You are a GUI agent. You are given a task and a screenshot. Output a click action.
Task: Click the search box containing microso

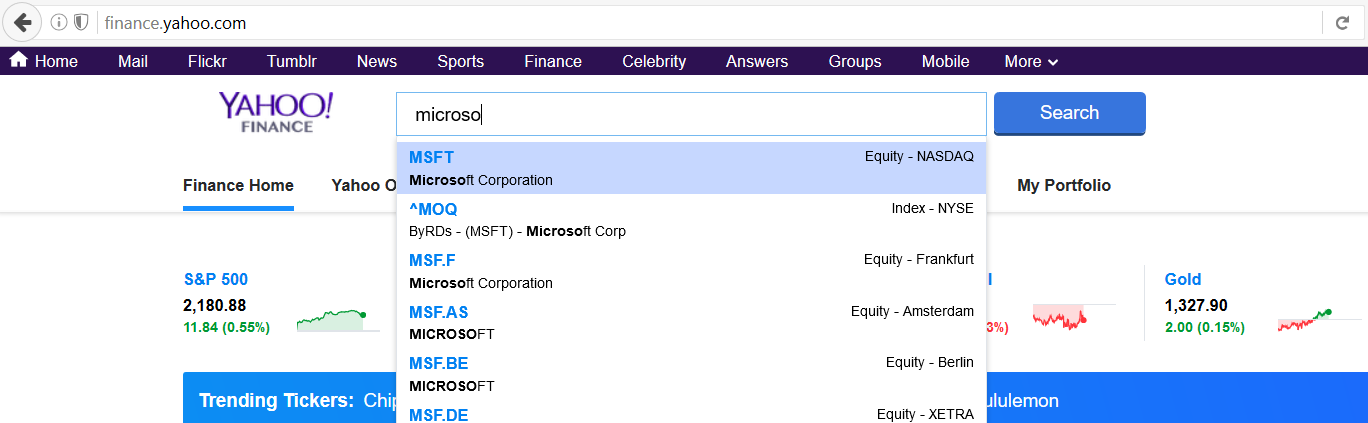[690, 114]
